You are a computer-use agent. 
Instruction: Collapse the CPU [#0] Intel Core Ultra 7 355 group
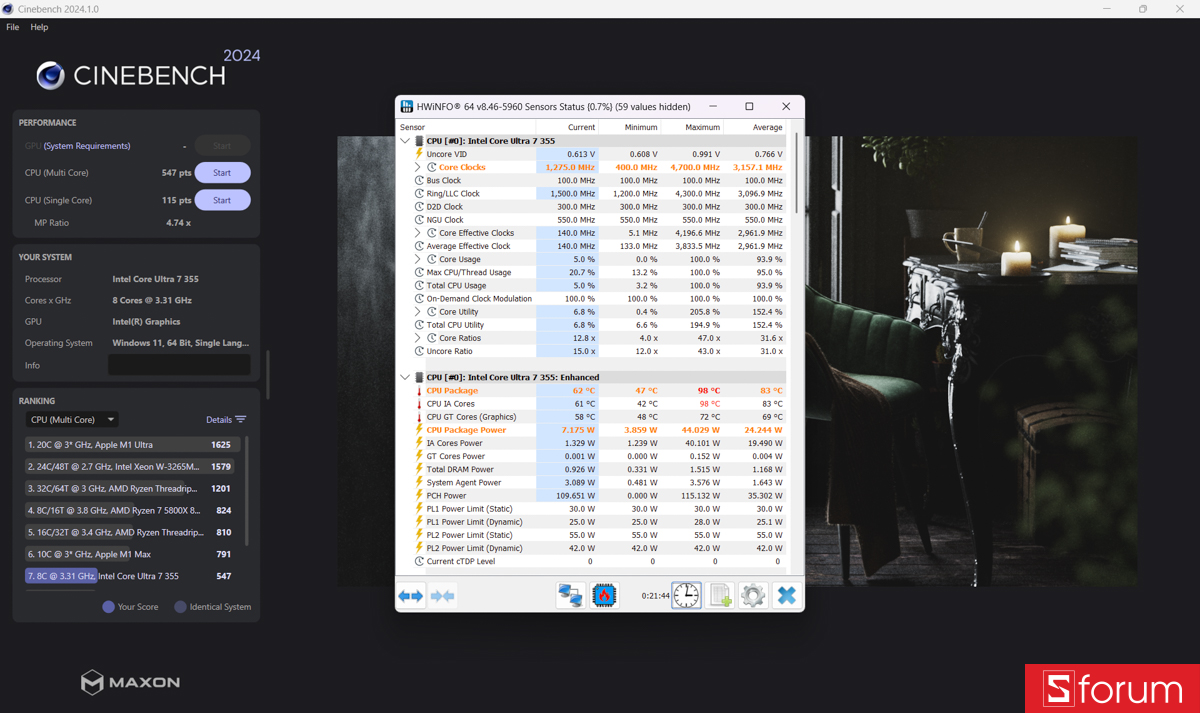pyautogui.click(x=405, y=141)
